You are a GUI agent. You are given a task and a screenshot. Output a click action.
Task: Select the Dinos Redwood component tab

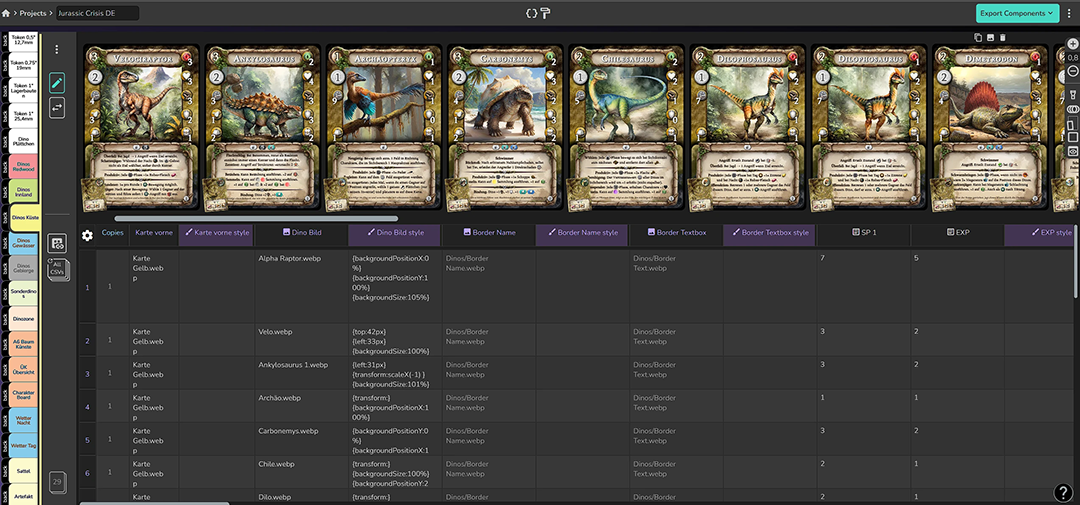click(x=23, y=167)
